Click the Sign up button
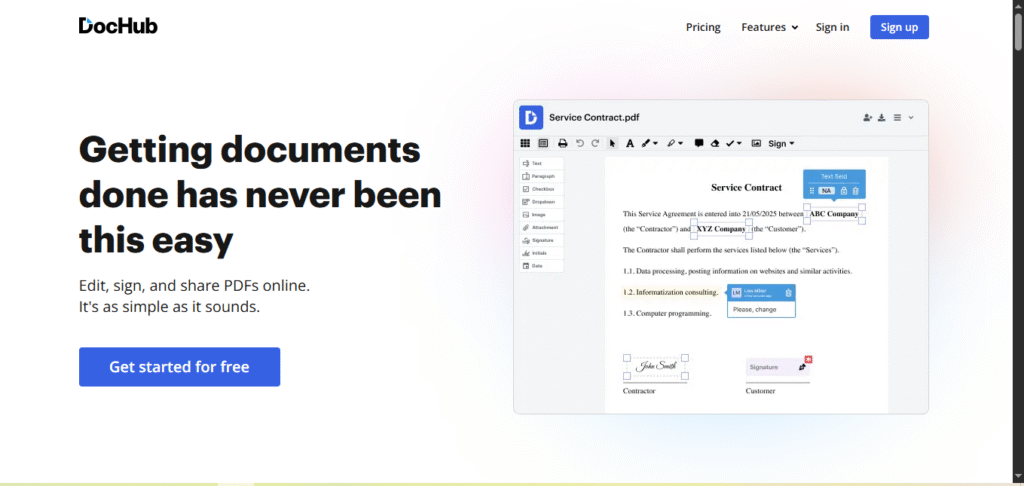The image size is (1024, 486). 898,27
